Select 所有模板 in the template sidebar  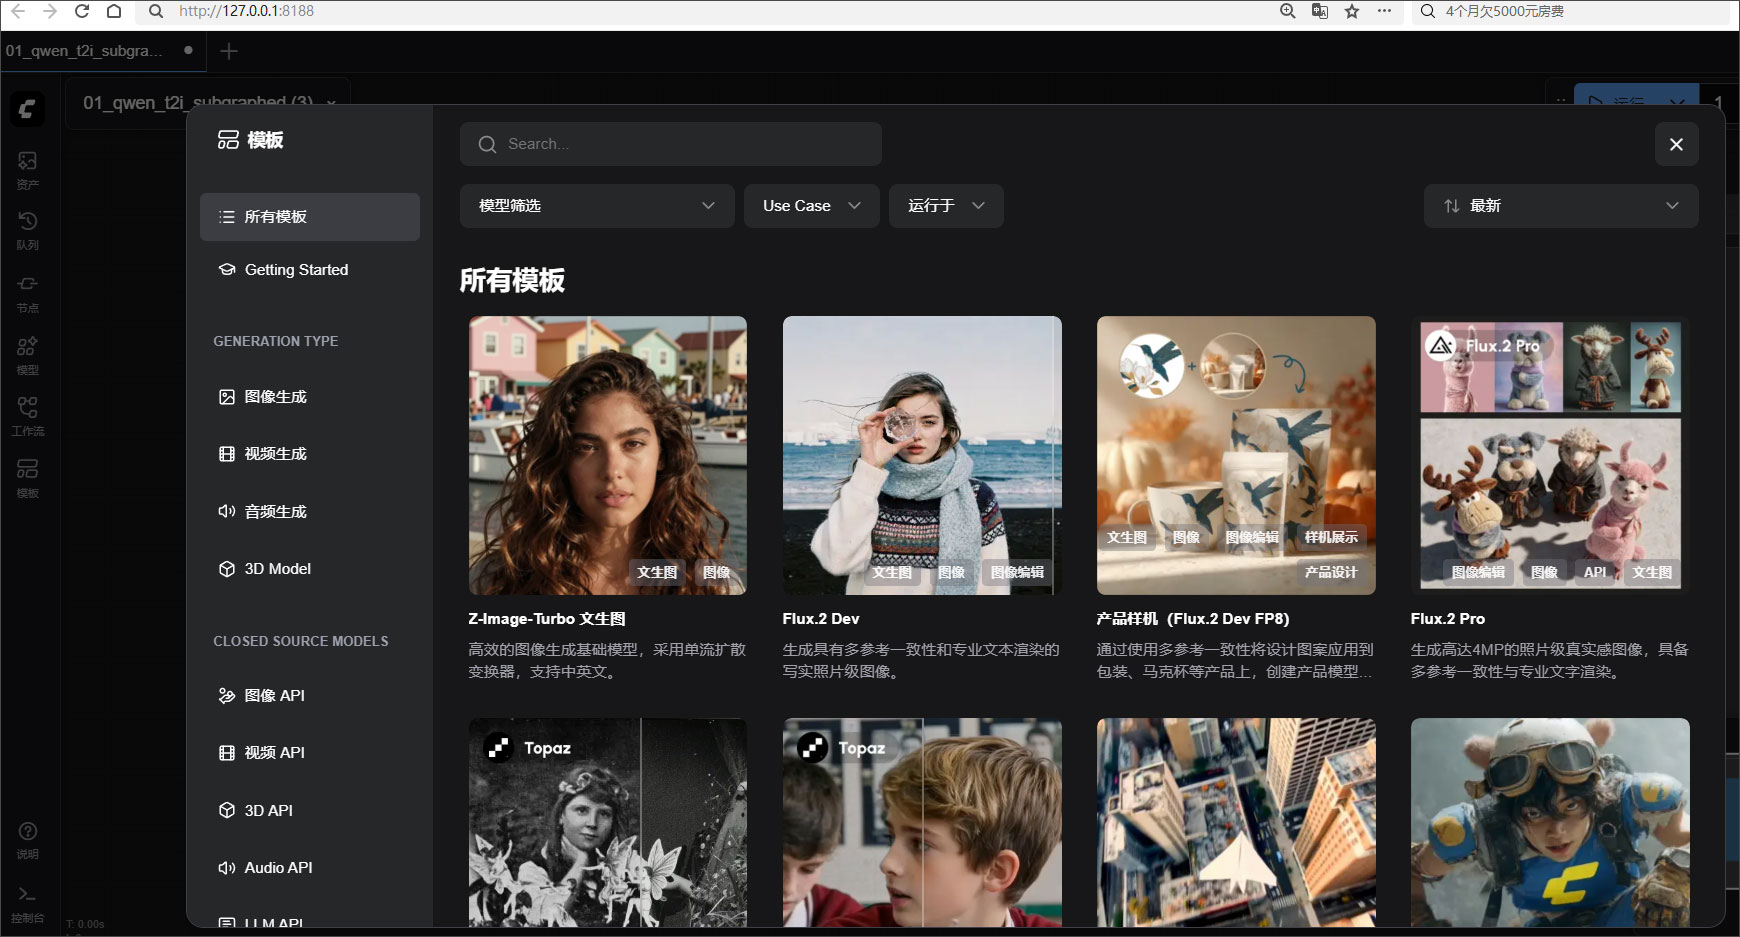(x=310, y=217)
